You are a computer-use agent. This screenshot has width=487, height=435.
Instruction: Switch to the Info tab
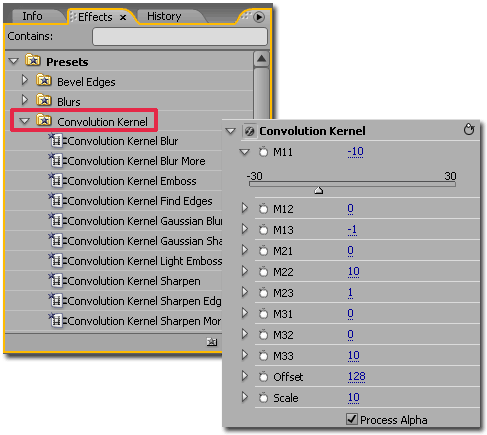pos(32,16)
